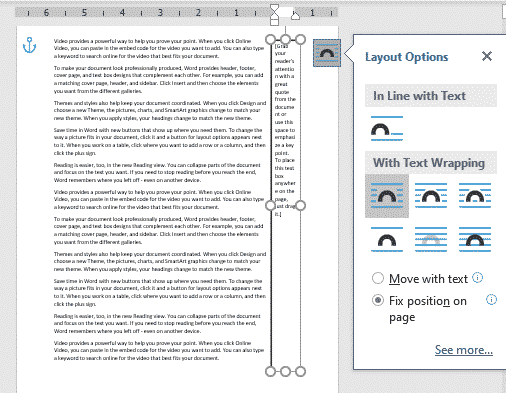The image size is (506, 393).
Task: Click the right indent marker on the ruler
Action: [295, 15]
